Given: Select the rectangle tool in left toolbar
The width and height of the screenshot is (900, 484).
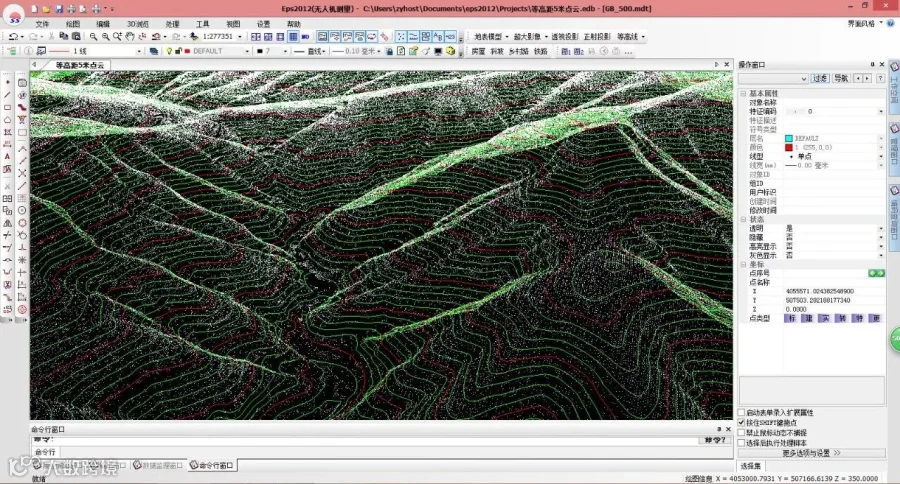Looking at the screenshot, I should coord(7,107).
